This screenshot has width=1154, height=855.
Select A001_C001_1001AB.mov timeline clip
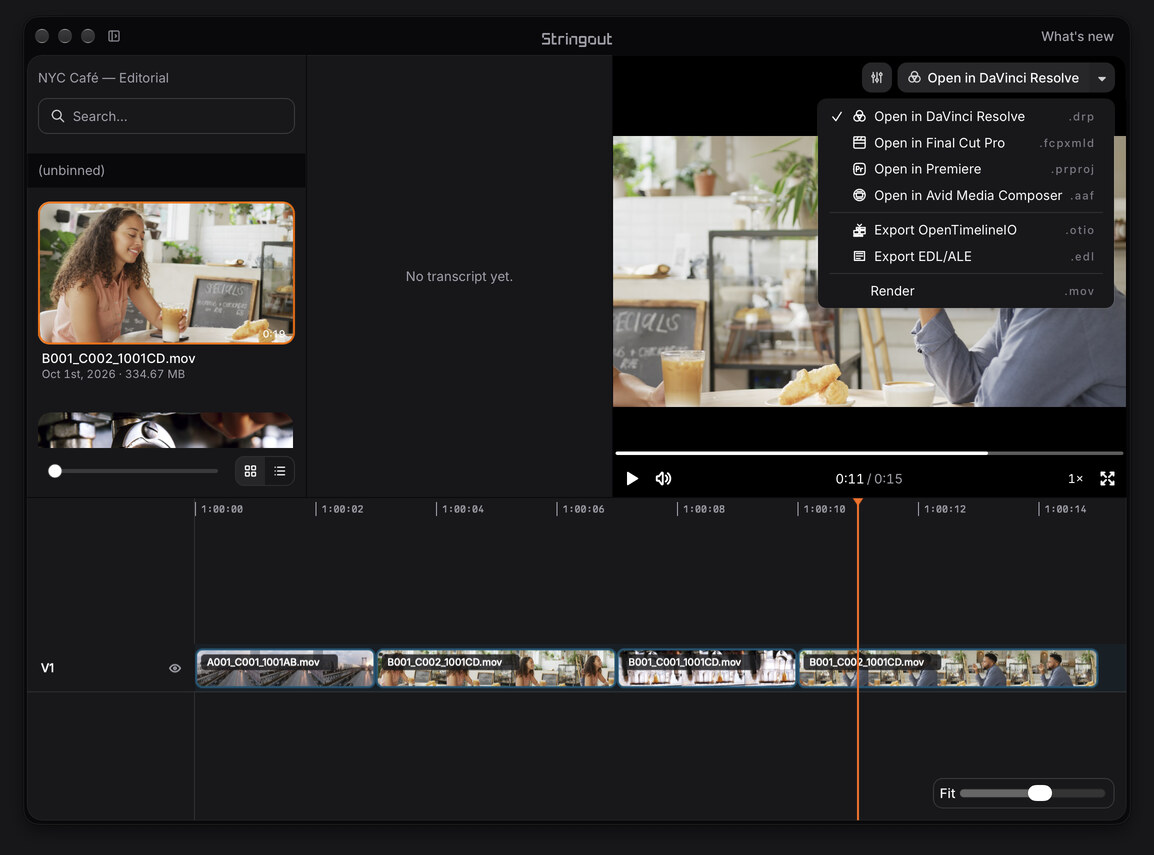pos(285,668)
